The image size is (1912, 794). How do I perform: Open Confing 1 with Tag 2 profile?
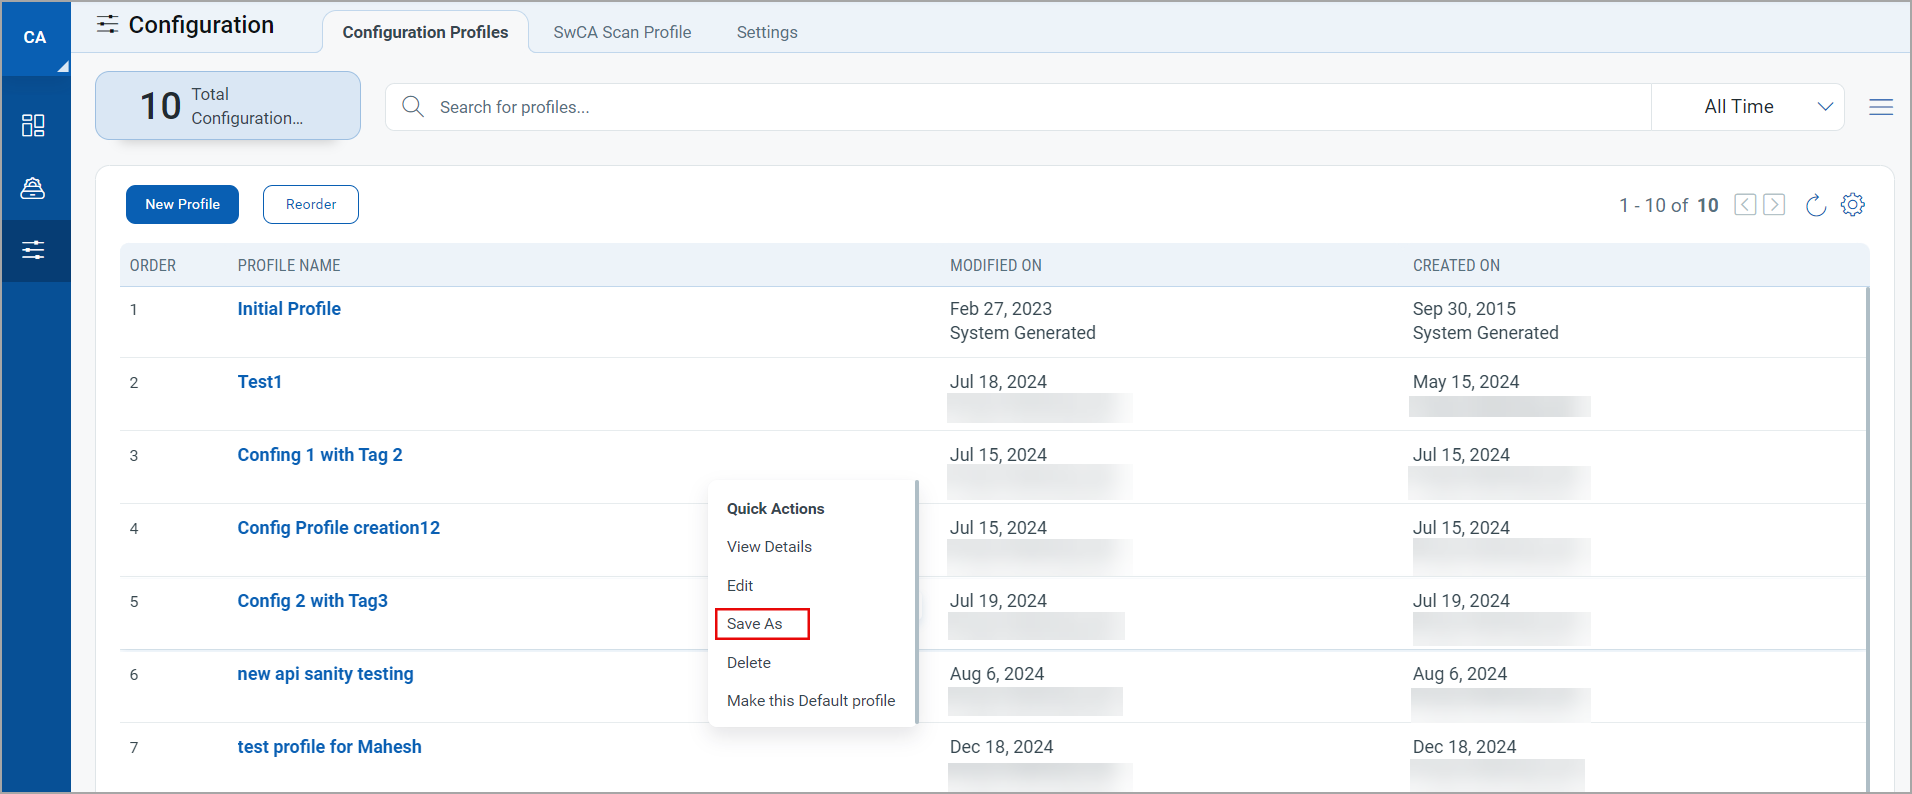[x=320, y=455]
